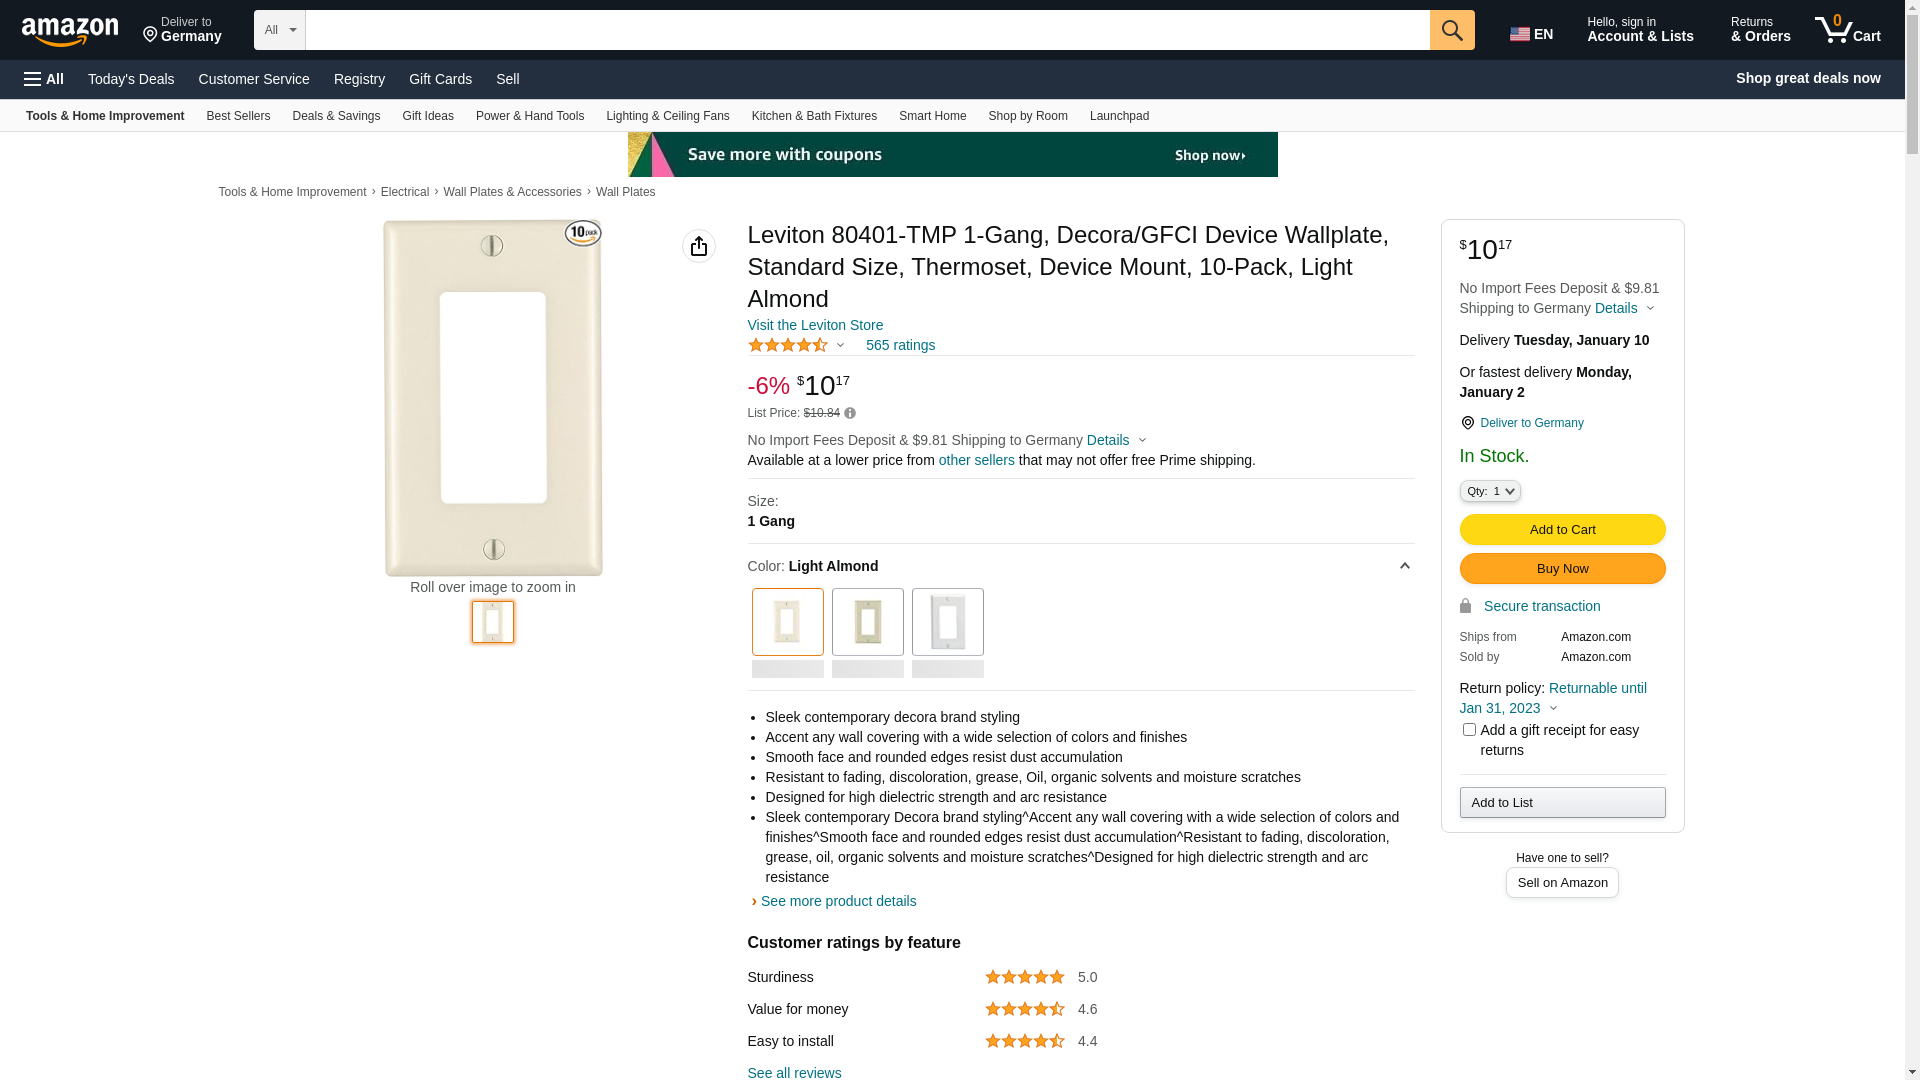
Task: Open the Best Sellers tab
Action: pos(238,116)
